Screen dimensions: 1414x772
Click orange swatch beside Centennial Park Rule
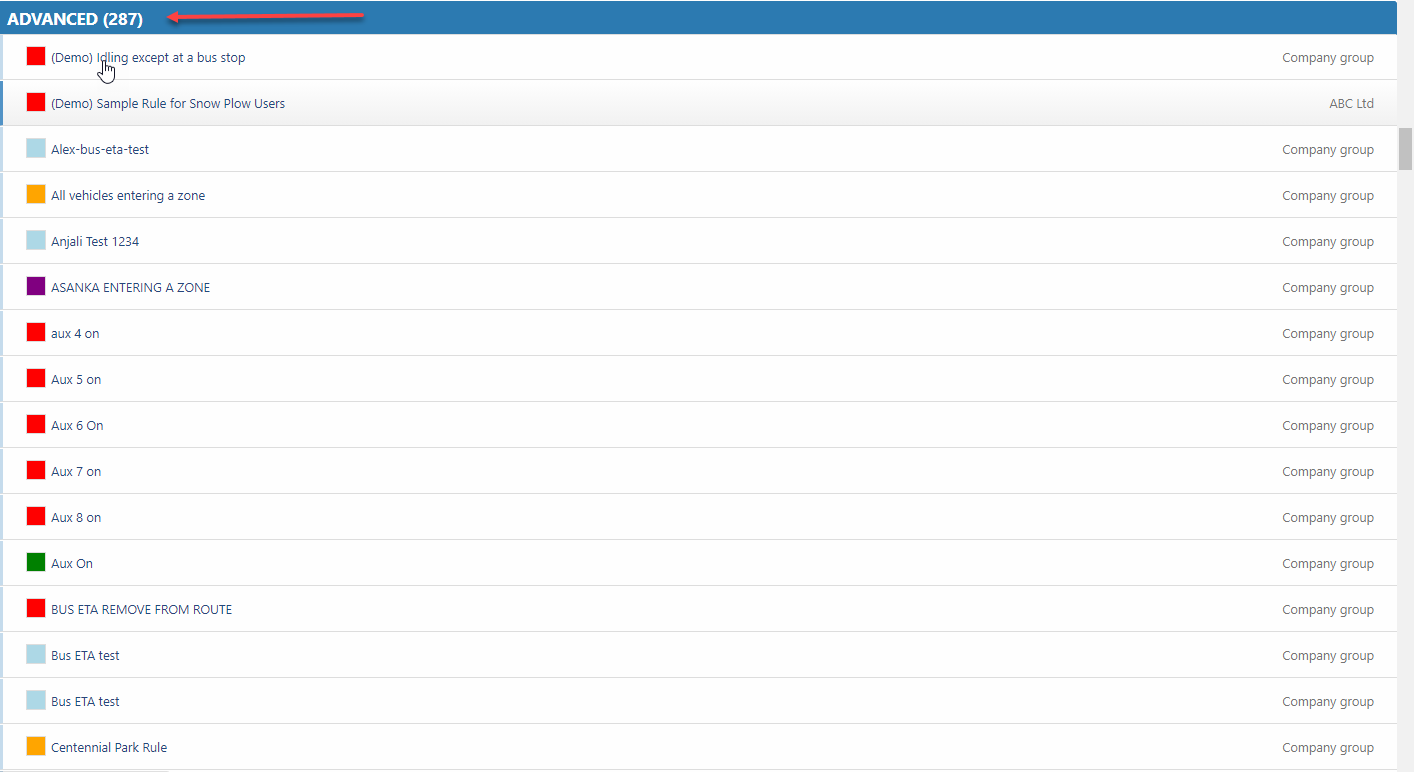(x=36, y=746)
